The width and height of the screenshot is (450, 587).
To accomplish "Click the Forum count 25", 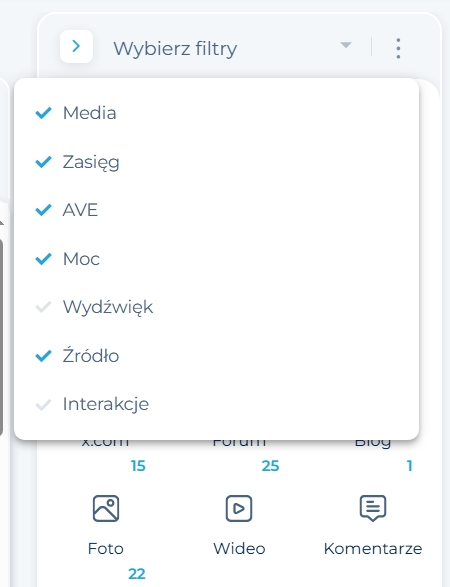I will coord(270,466).
